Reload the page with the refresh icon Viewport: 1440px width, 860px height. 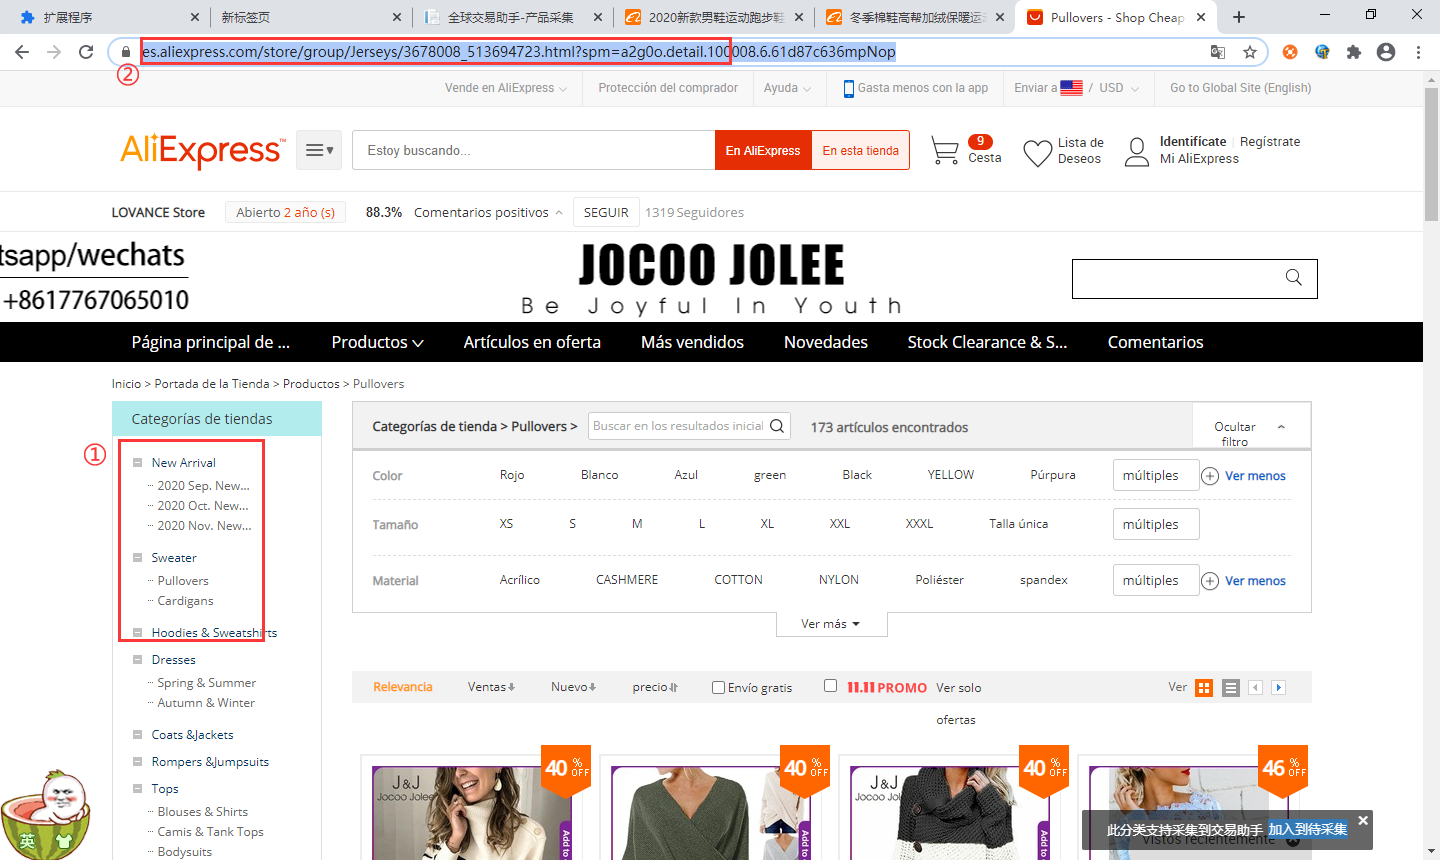(x=86, y=52)
